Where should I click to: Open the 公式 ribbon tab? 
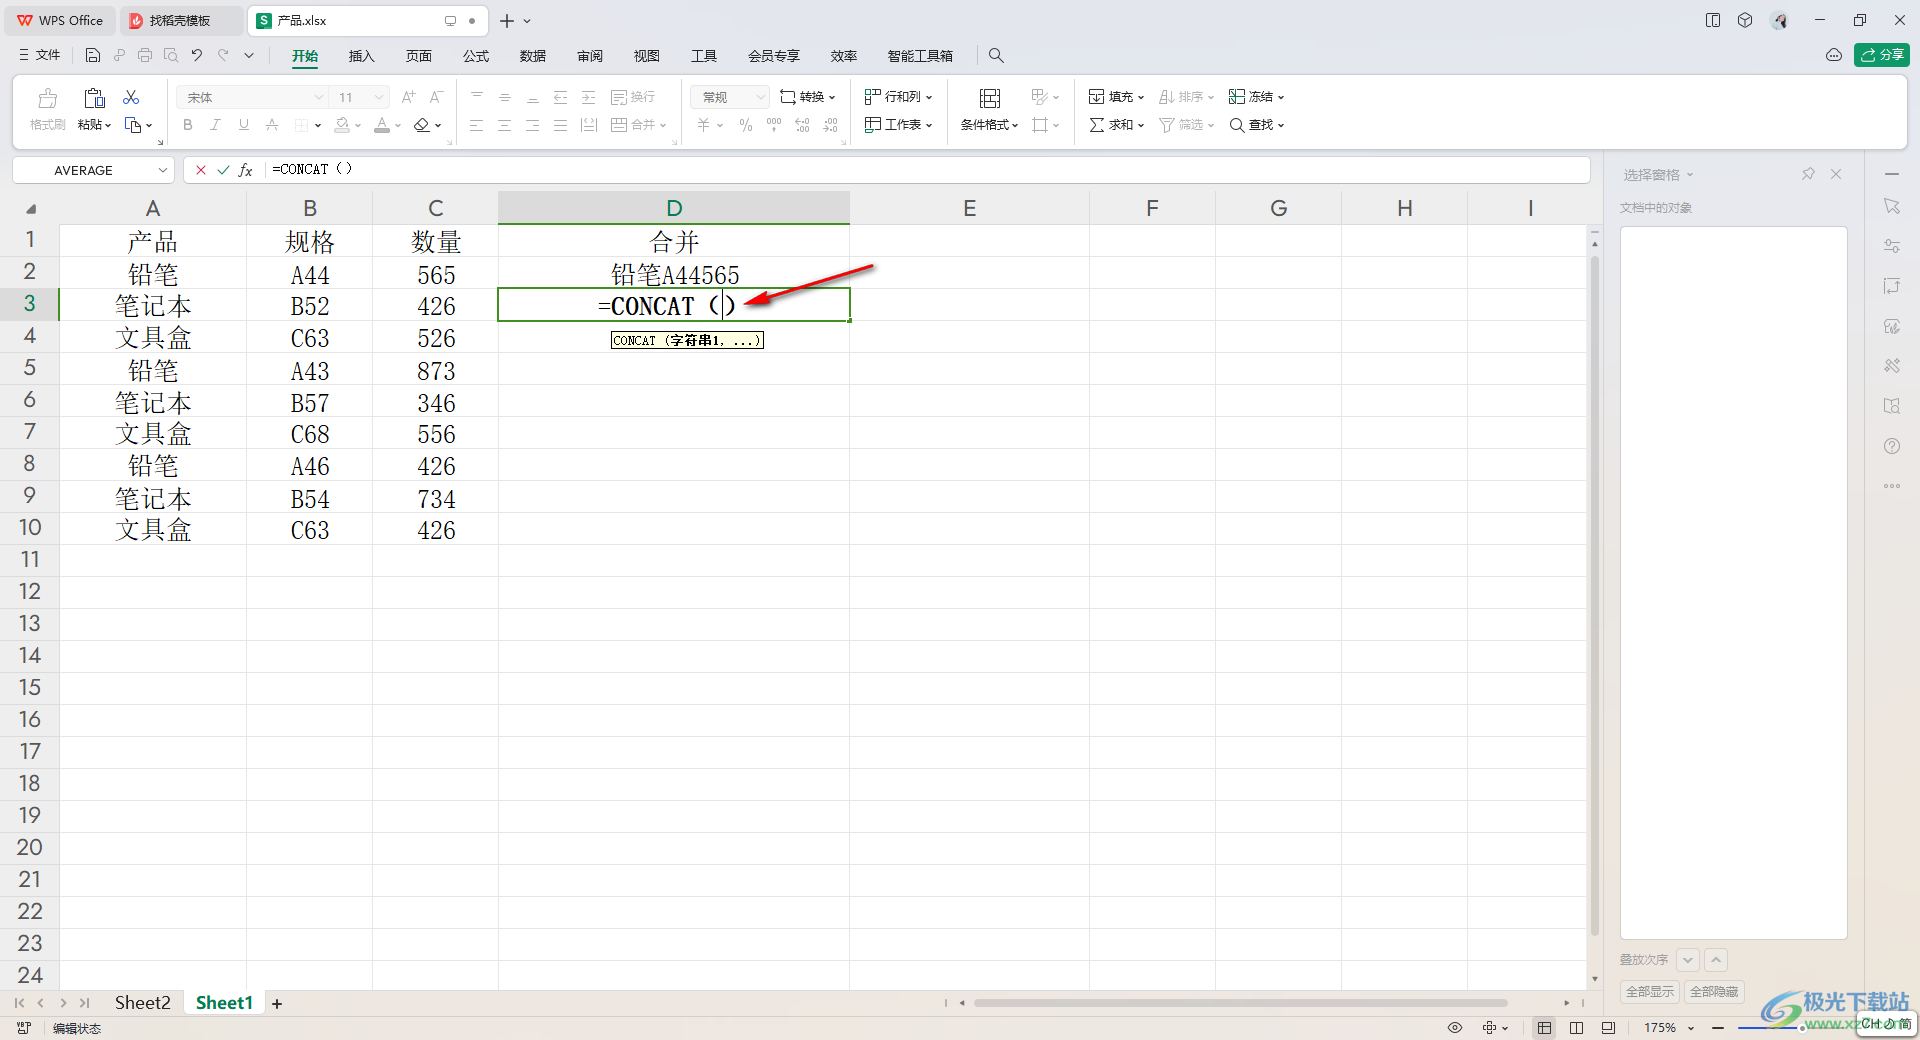(x=476, y=56)
